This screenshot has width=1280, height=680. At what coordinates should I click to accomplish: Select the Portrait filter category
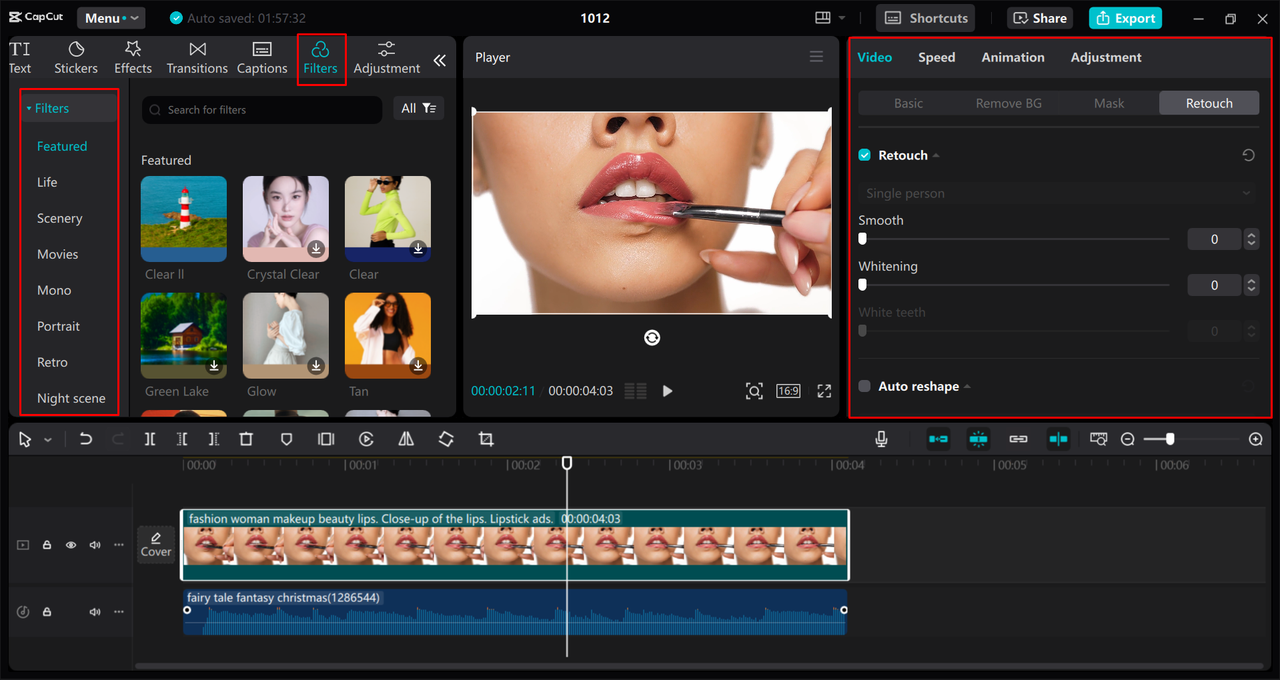point(59,326)
